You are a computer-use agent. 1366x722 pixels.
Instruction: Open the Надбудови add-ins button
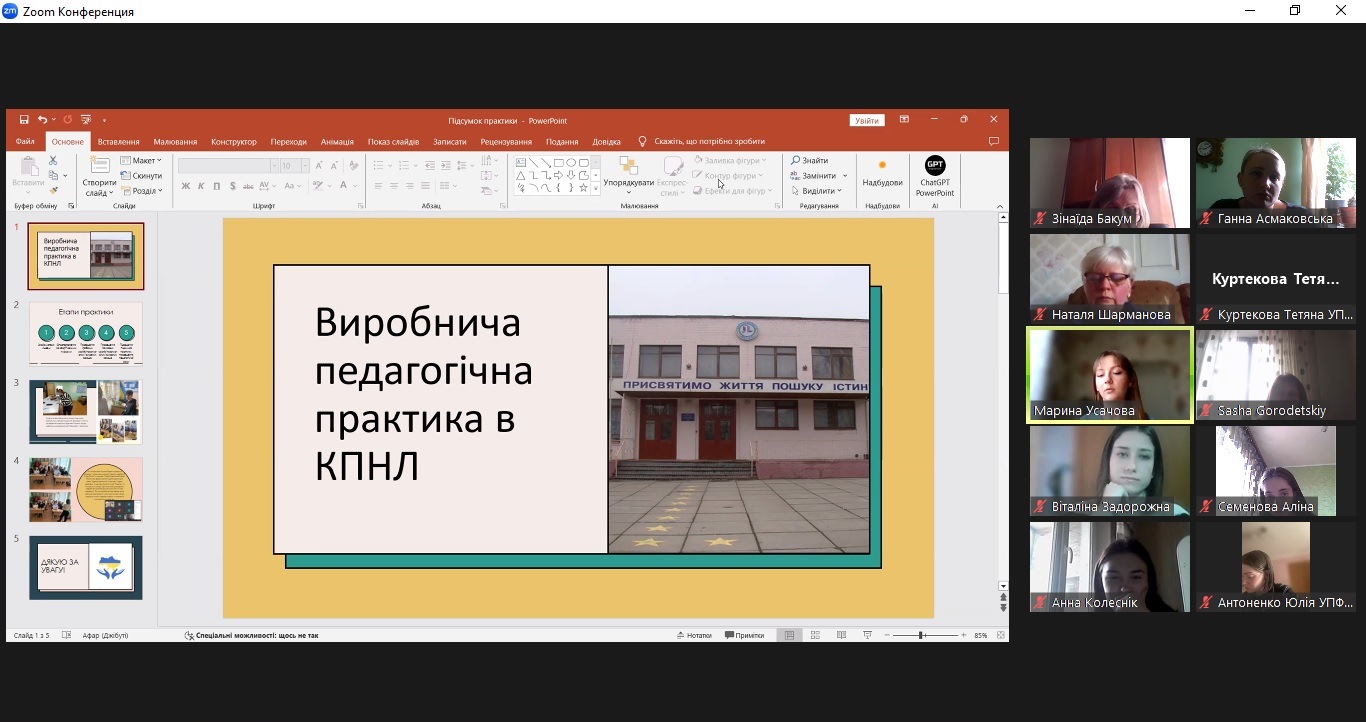point(882,172)
